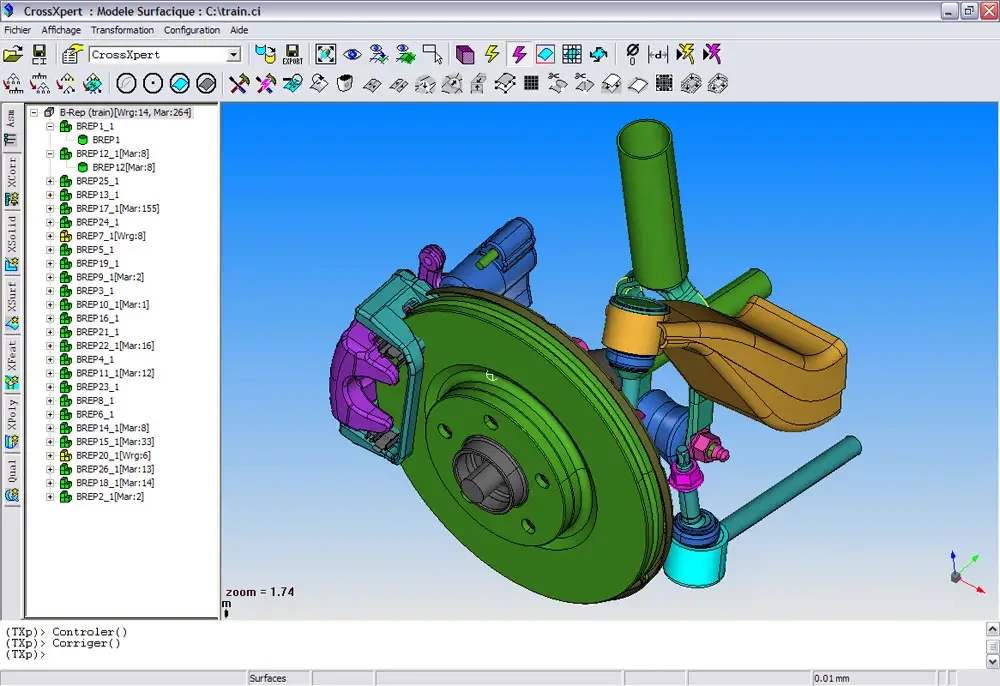Expand the BREP2_1[Mar:2] tree node
Viewport: 1000px width, 686px height.
(x=50, y=497)
